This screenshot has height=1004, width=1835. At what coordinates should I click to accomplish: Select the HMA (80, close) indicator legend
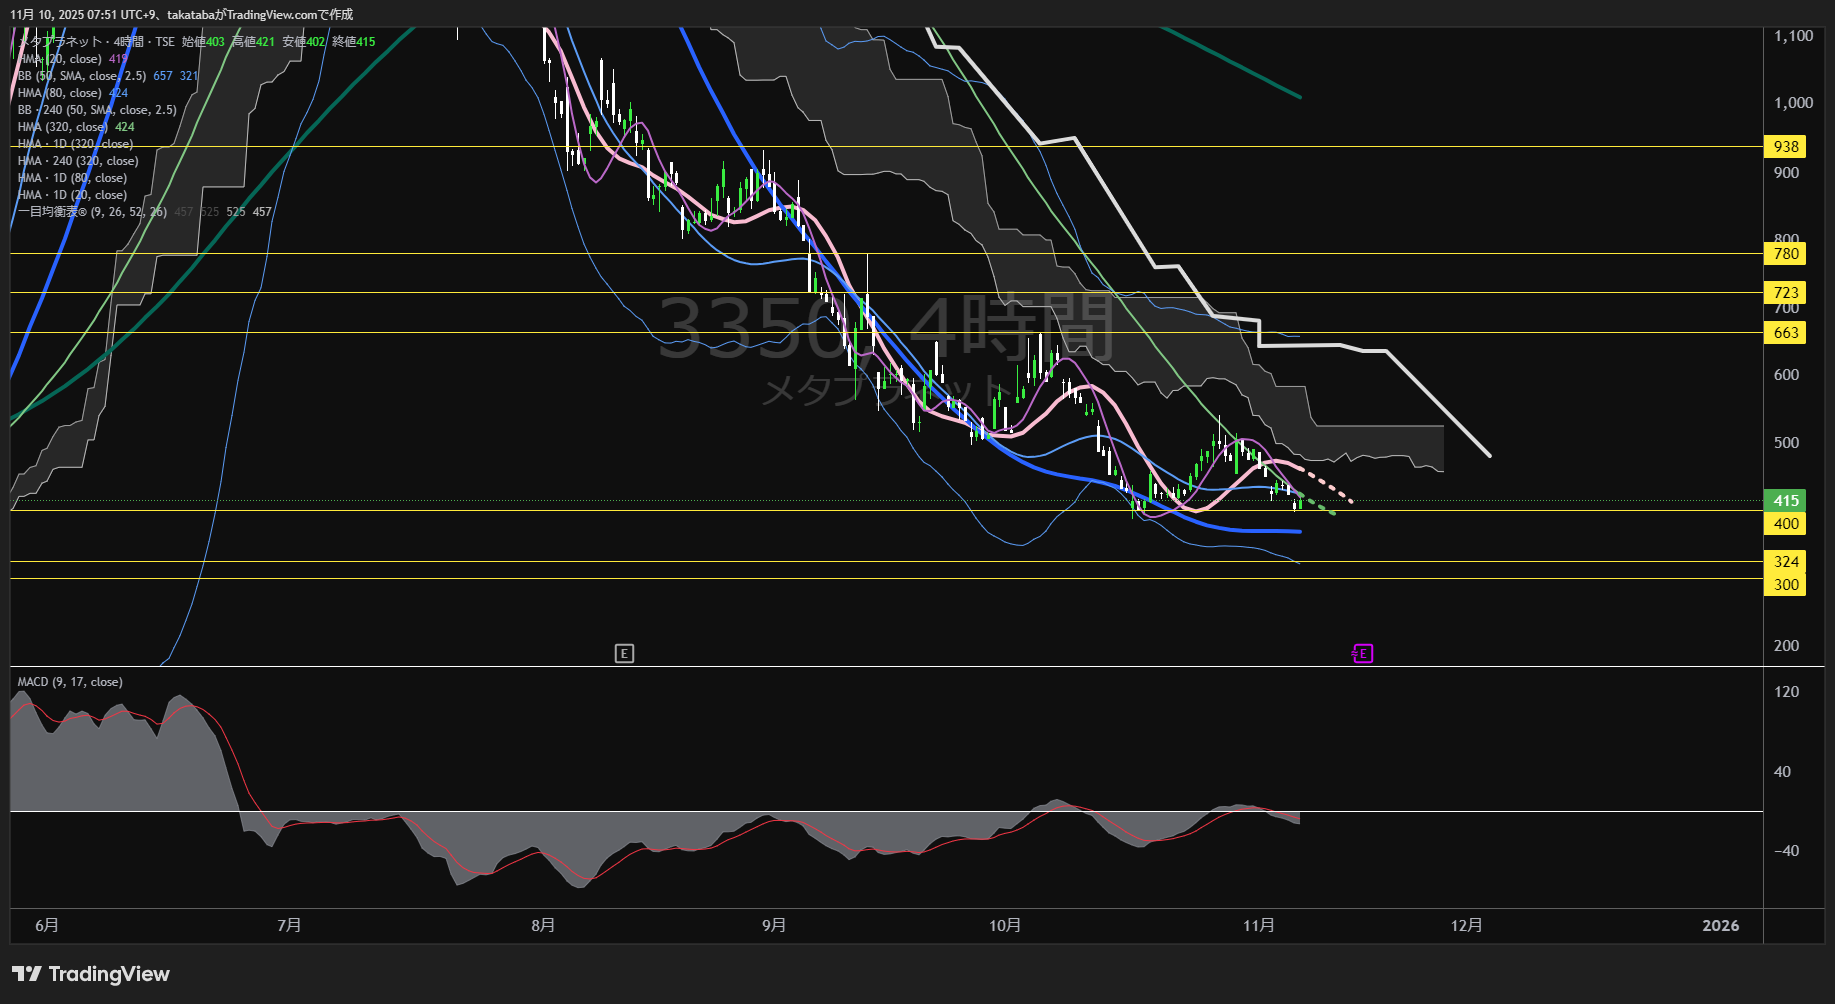tap(60, 93)
